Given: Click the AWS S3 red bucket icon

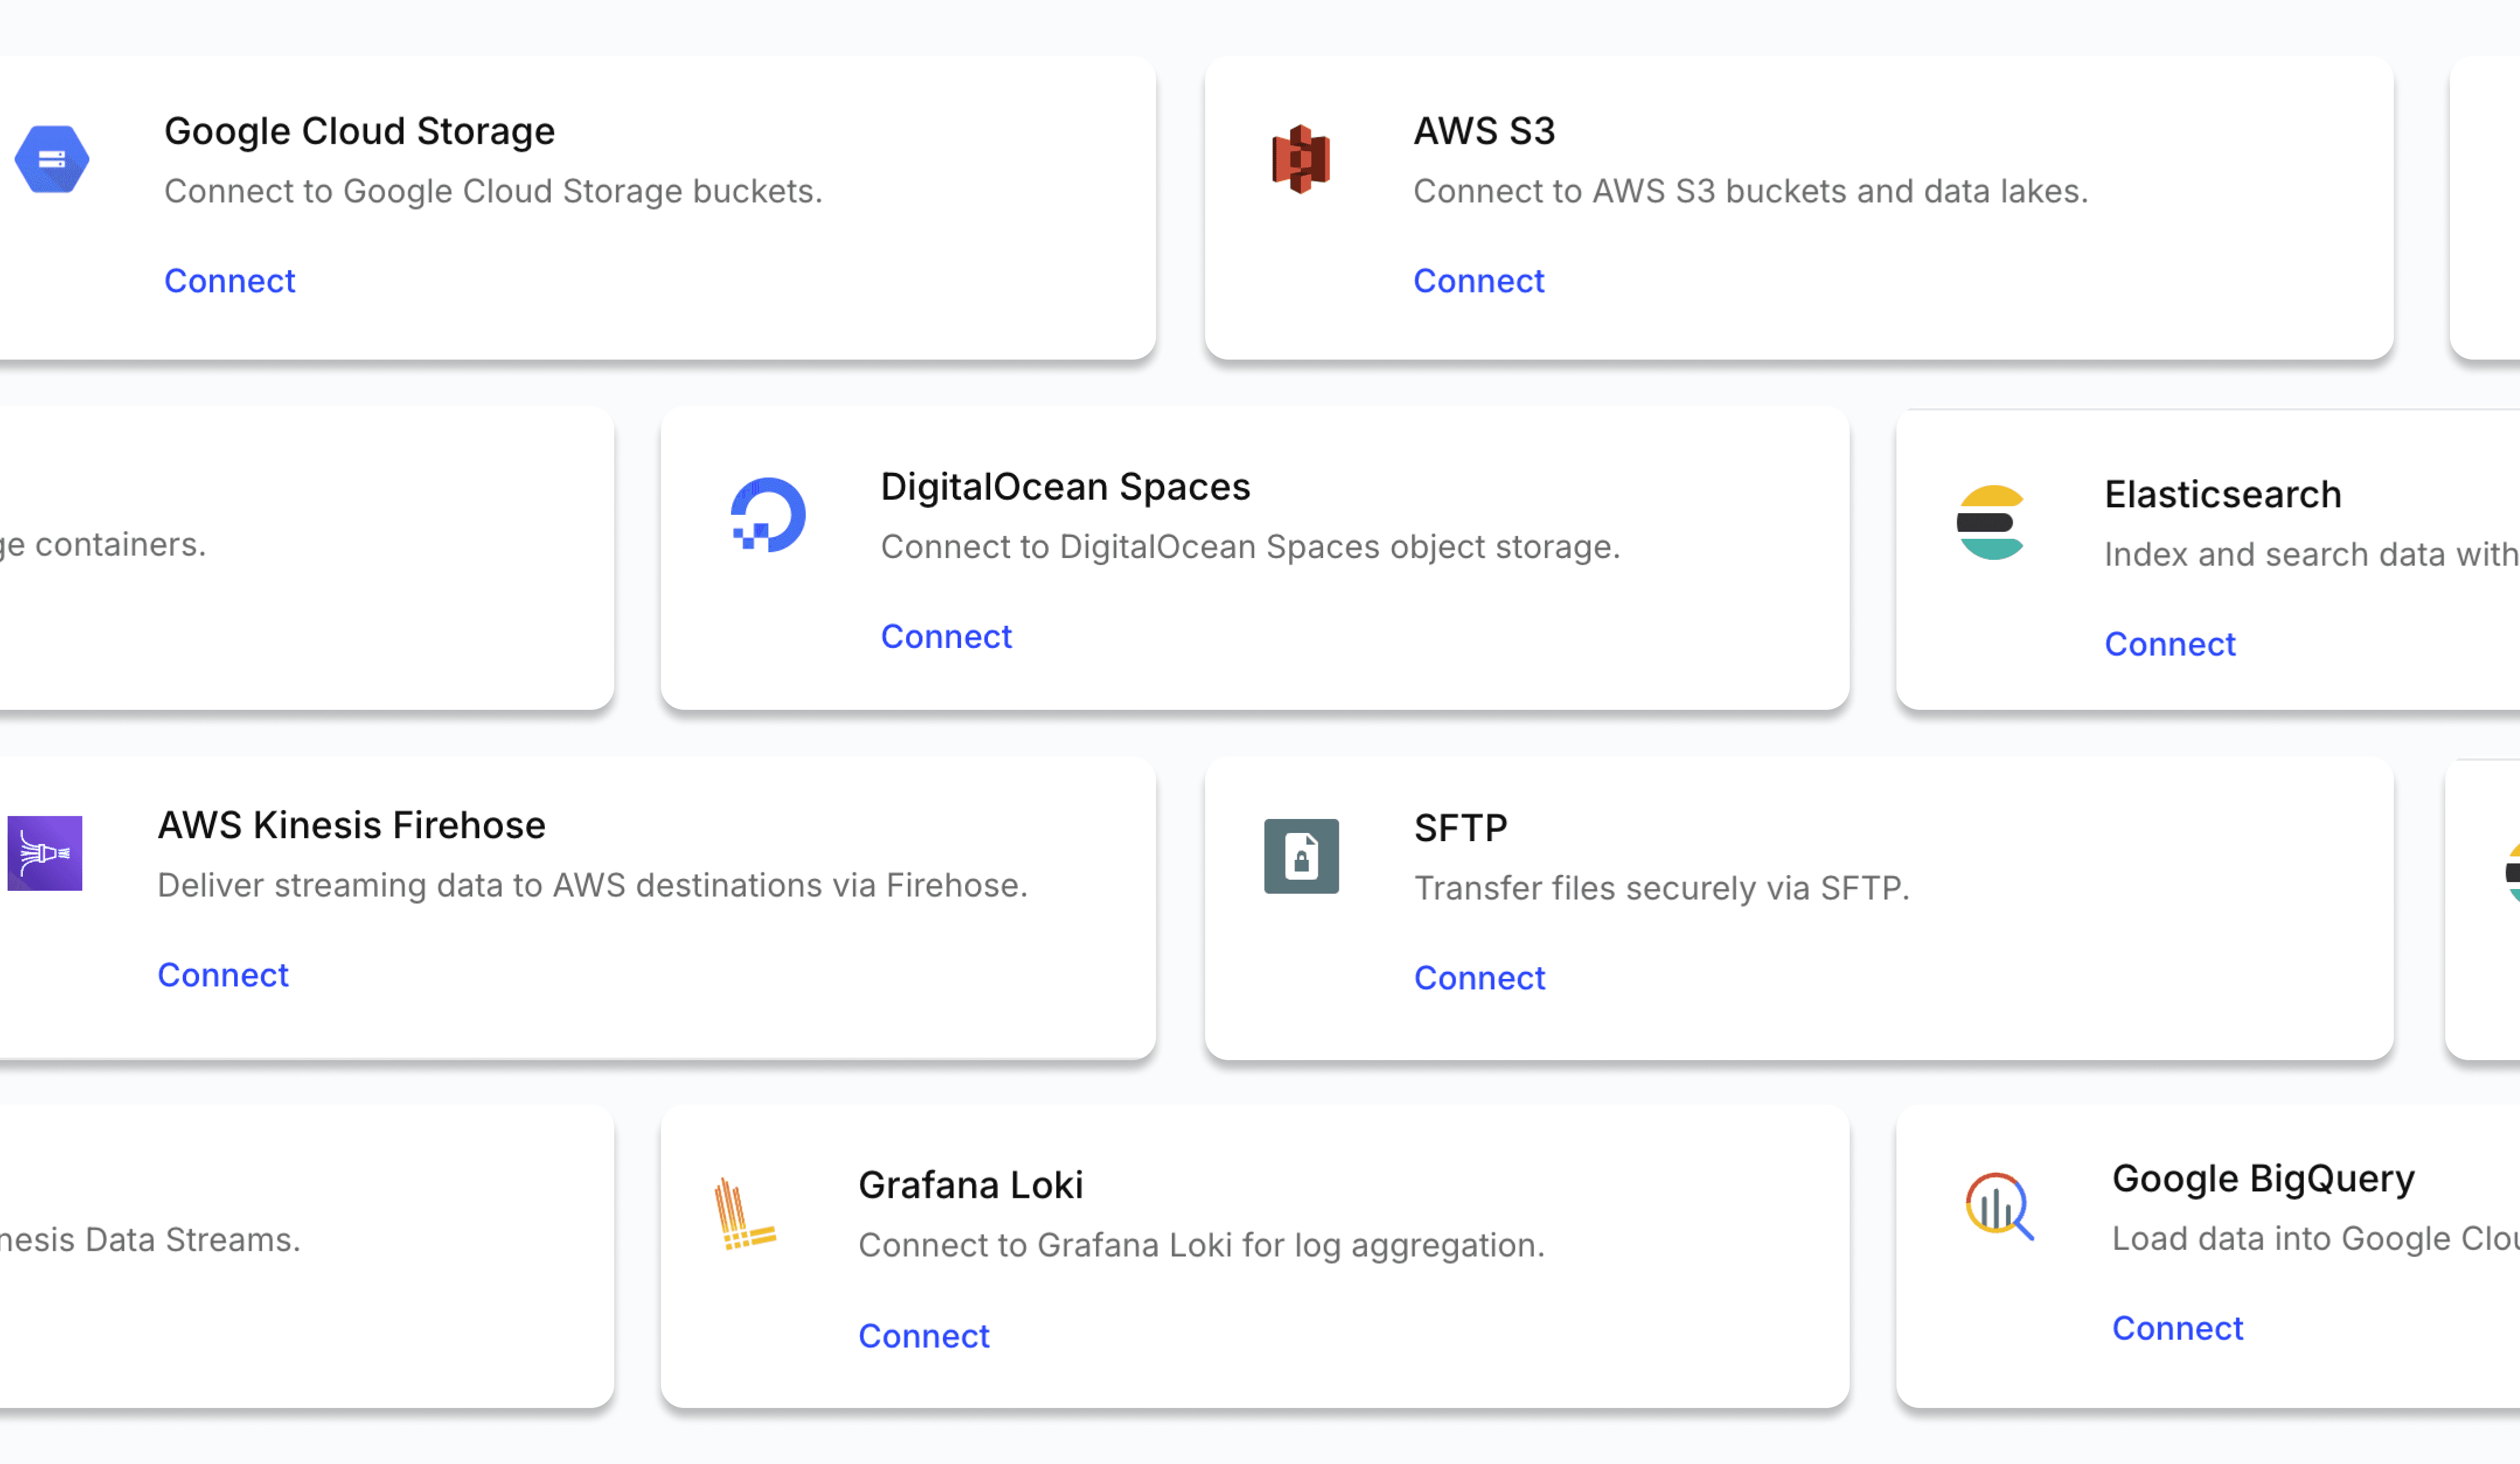Looking at the screenshot, I should coord(1300,159).
